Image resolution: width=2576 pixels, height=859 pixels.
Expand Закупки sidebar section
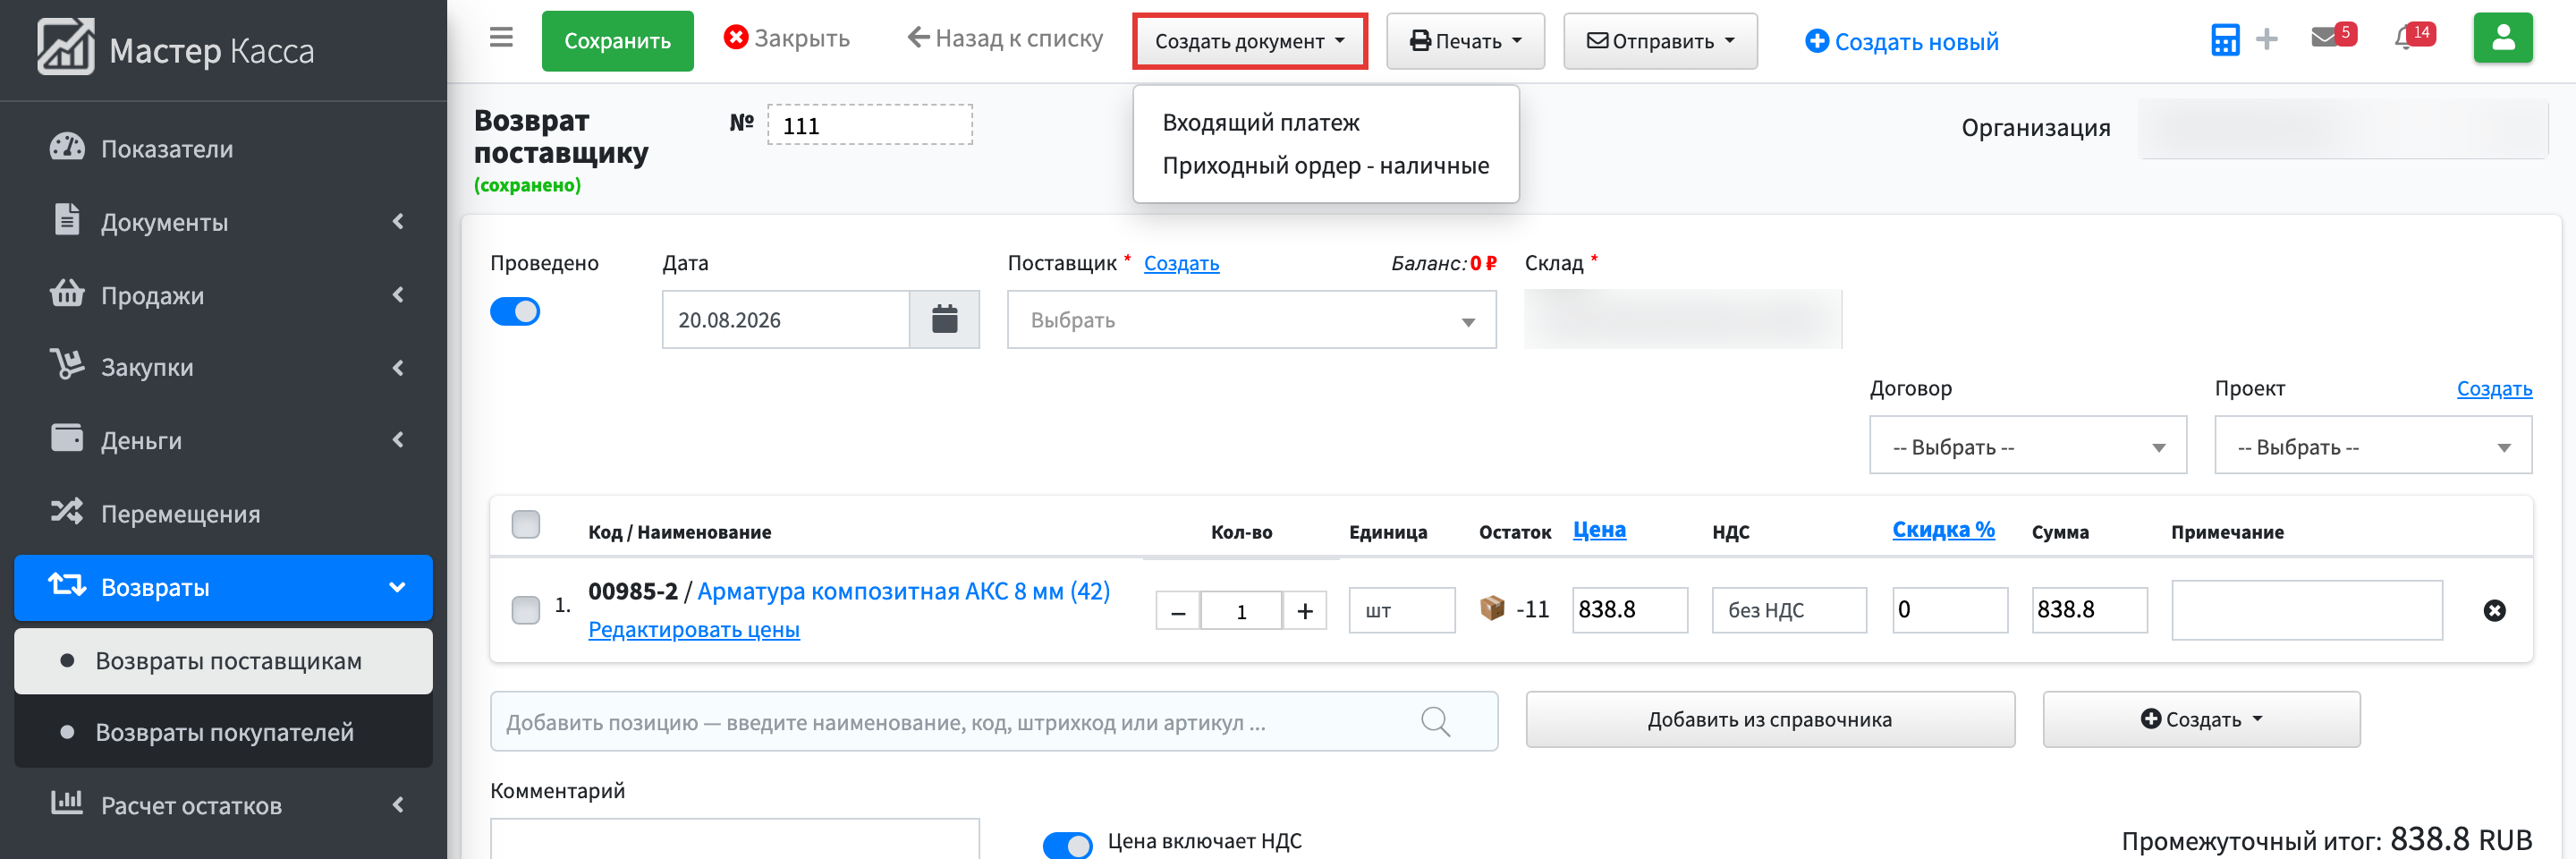[x=223, y=367]
